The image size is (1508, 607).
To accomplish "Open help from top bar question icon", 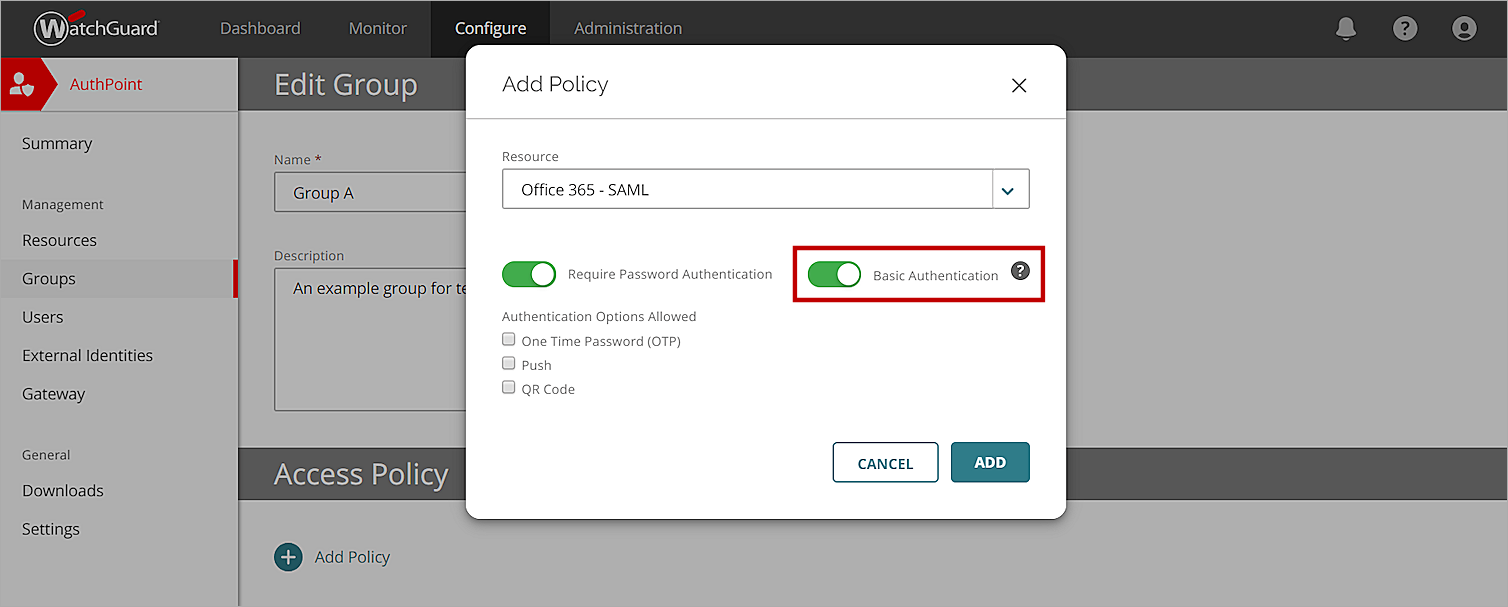I will tap(1405, 28).
